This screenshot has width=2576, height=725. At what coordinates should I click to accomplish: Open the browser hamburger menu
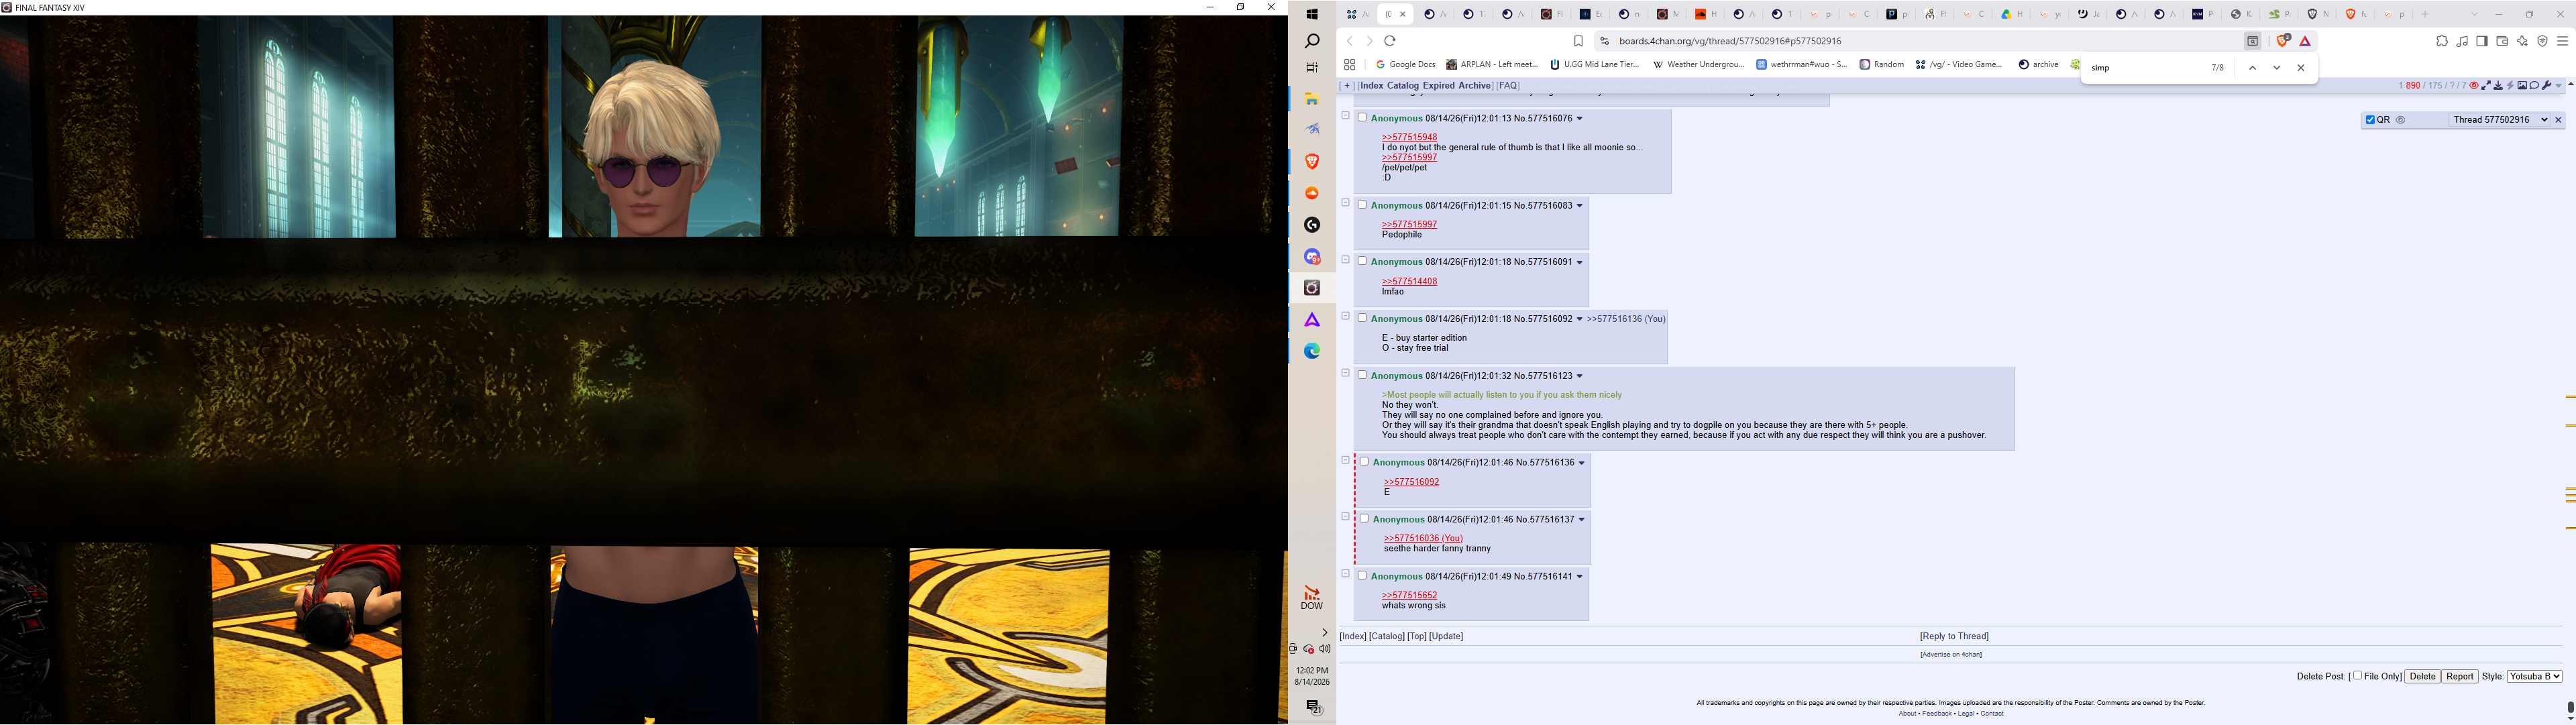click(2563, 41)
